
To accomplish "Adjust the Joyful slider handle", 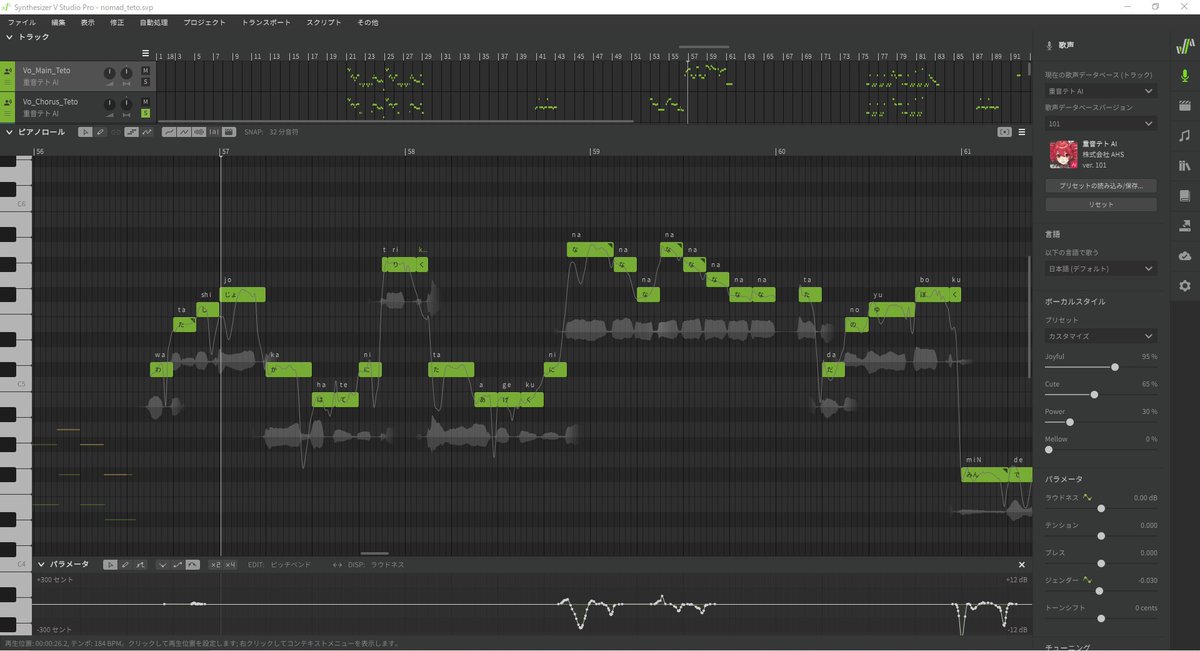I will tap(1115, 367).
